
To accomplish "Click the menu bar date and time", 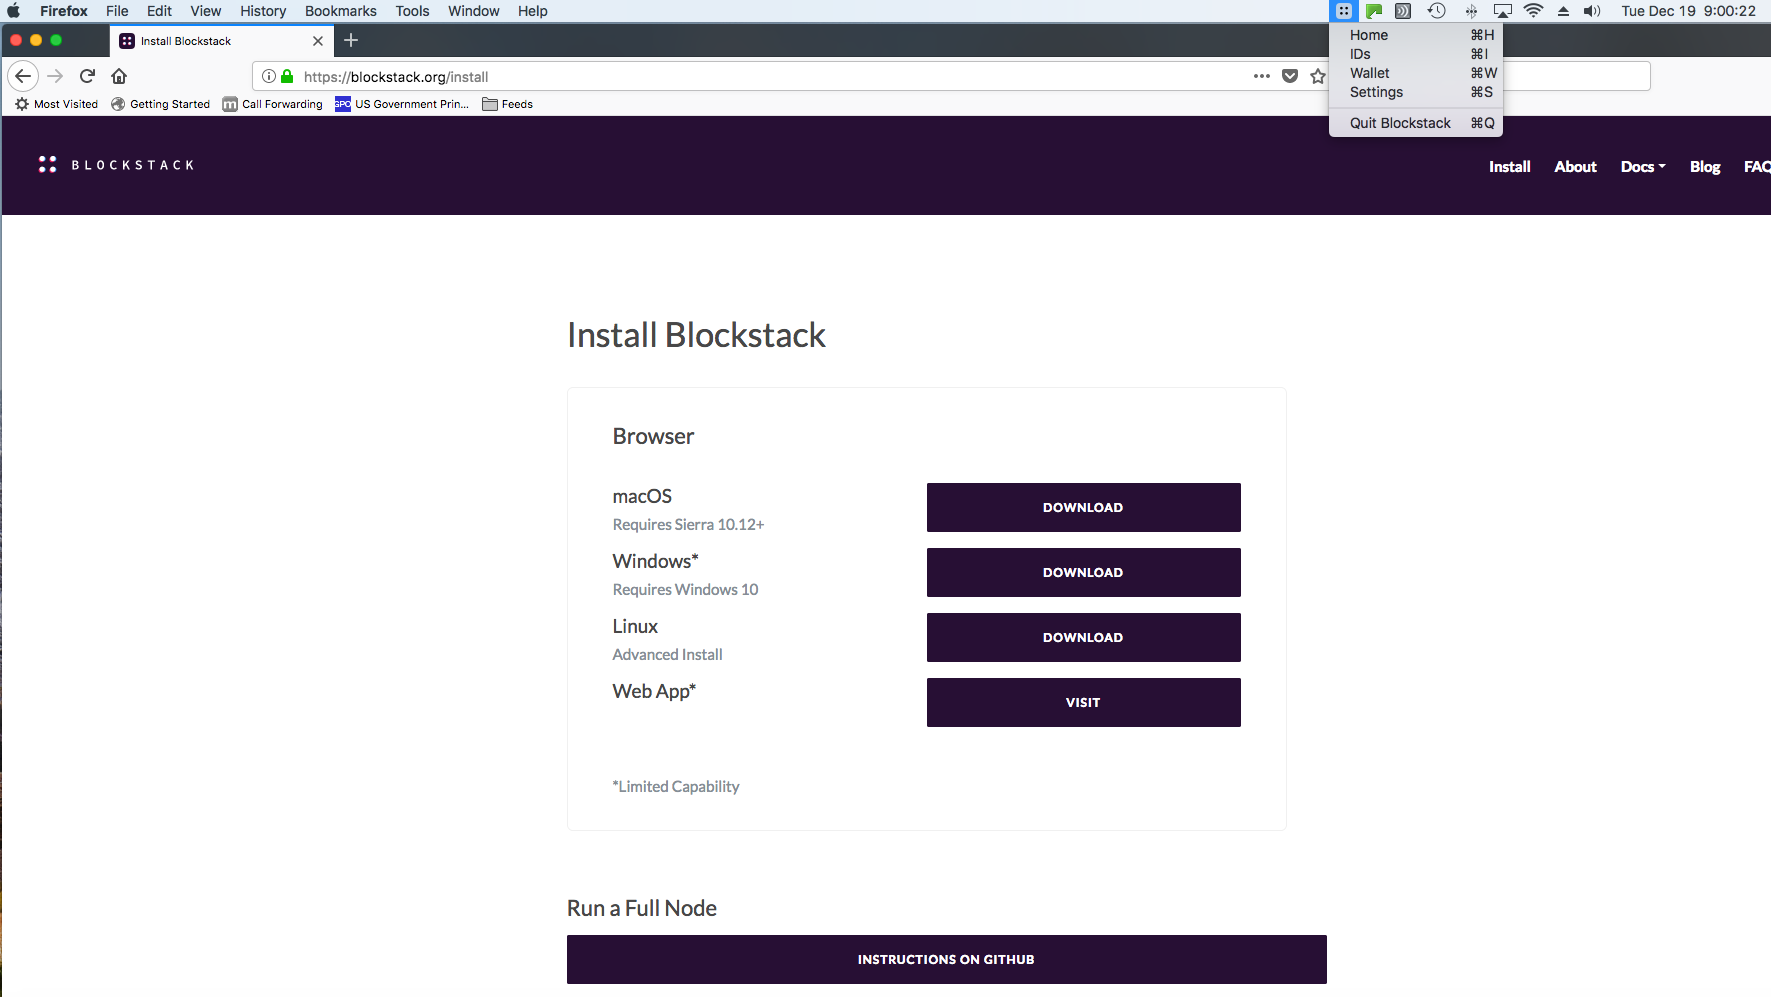I will tap(1688, 11).
